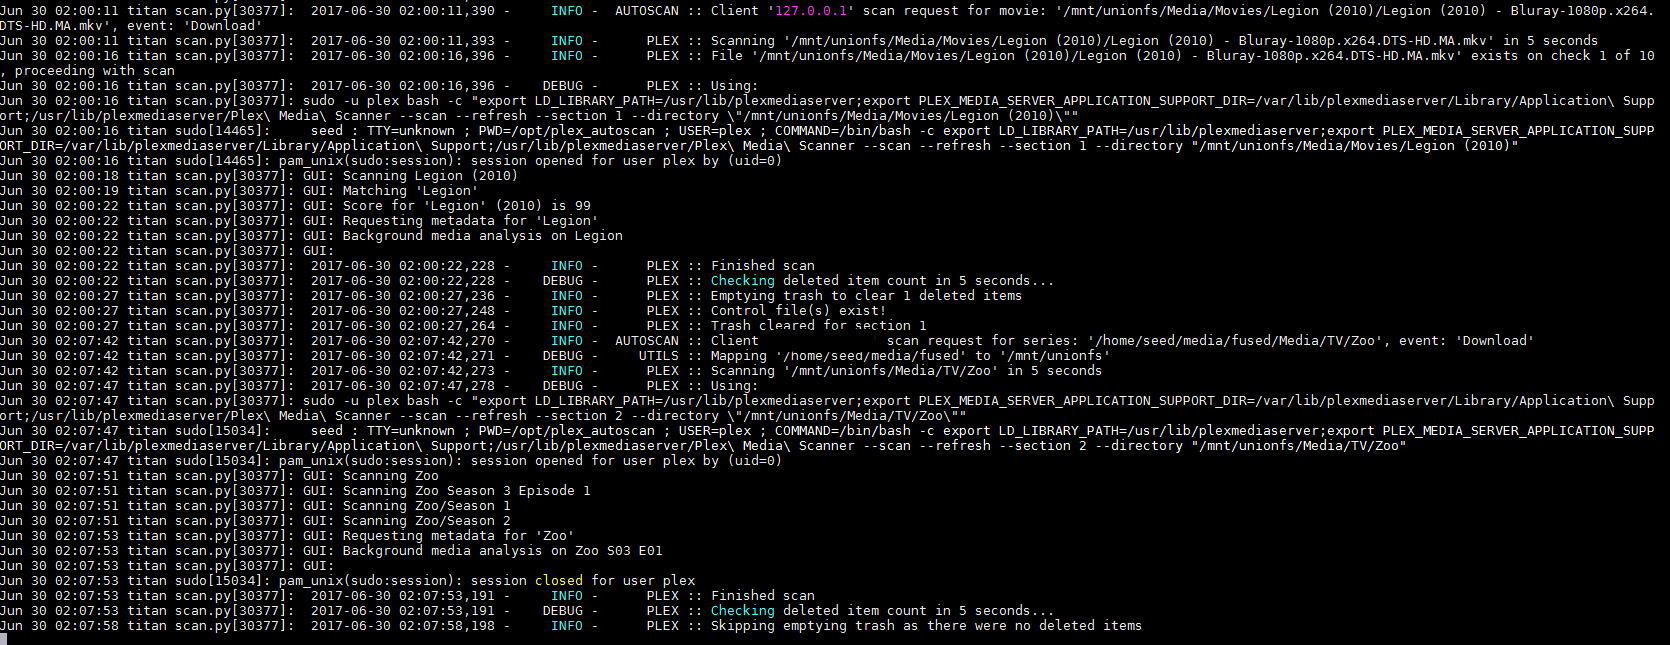Select "Mapping '/home/seed/media/fused' to '/mnt/unionfs'" text
This screenshot has height=645, width=1670.
pyautogui.click(x=910, y=356)
